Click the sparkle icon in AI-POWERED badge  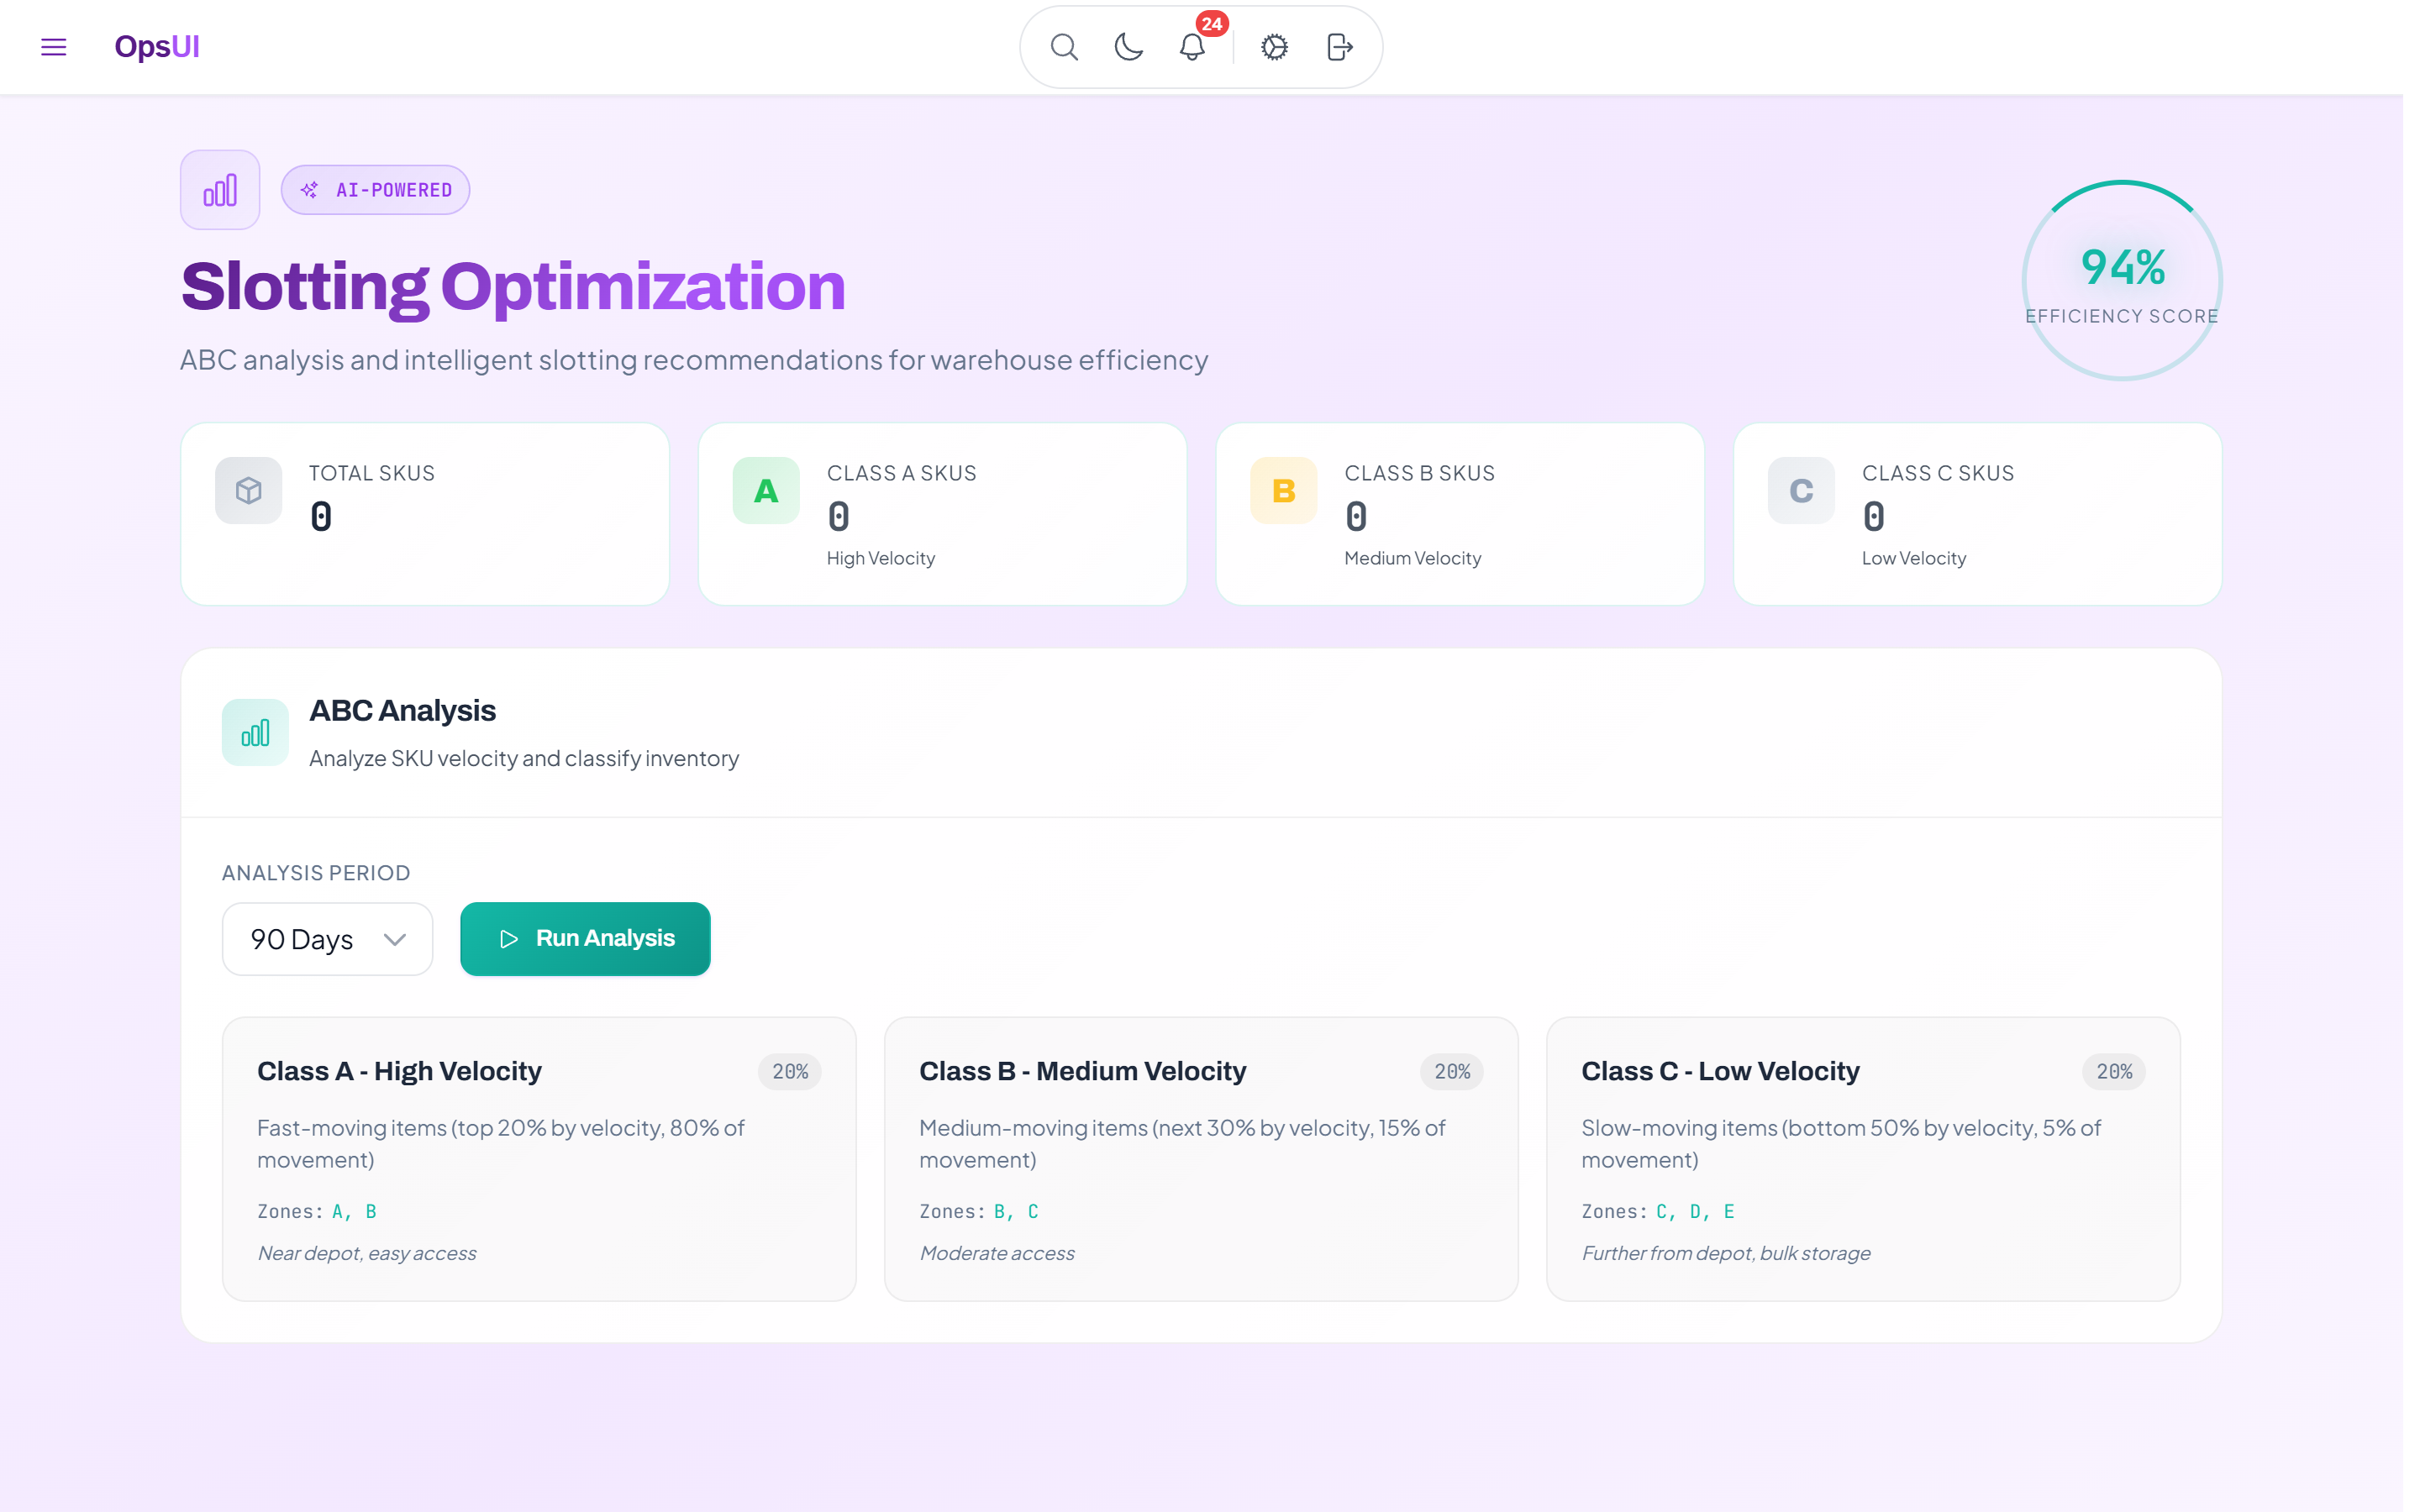click(310, 190)
